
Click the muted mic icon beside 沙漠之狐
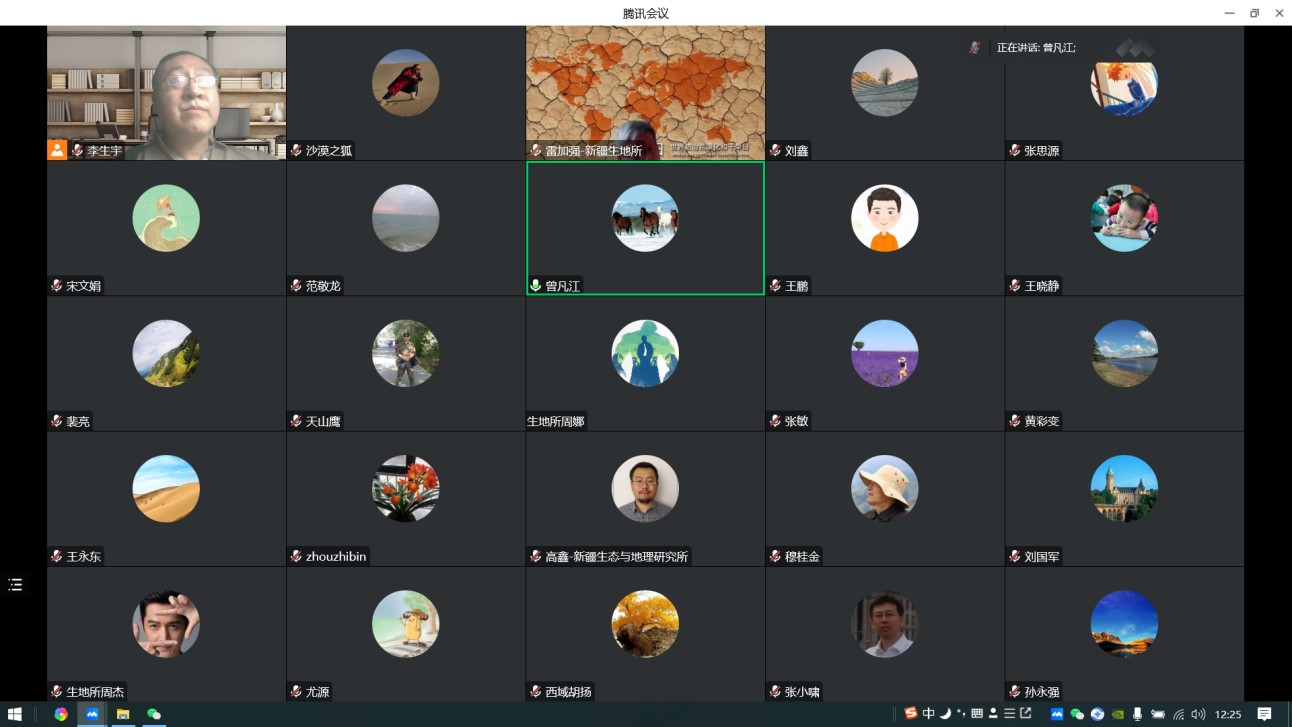[x=296, y=151]
